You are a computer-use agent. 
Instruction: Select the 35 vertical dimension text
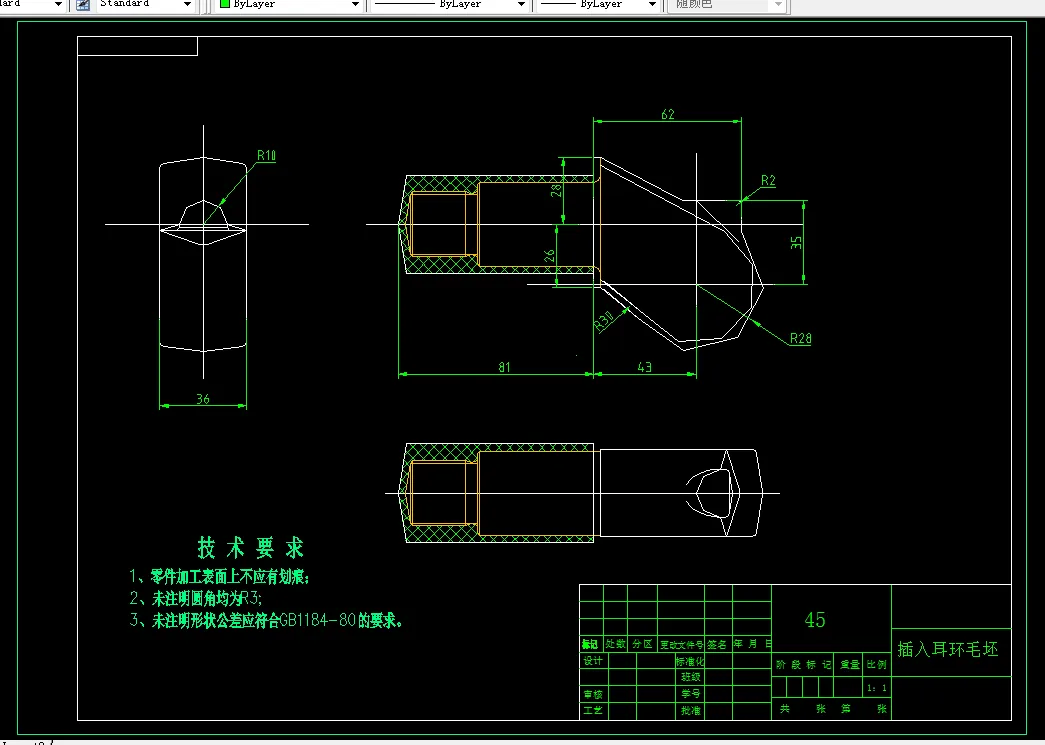pos(796,243)
